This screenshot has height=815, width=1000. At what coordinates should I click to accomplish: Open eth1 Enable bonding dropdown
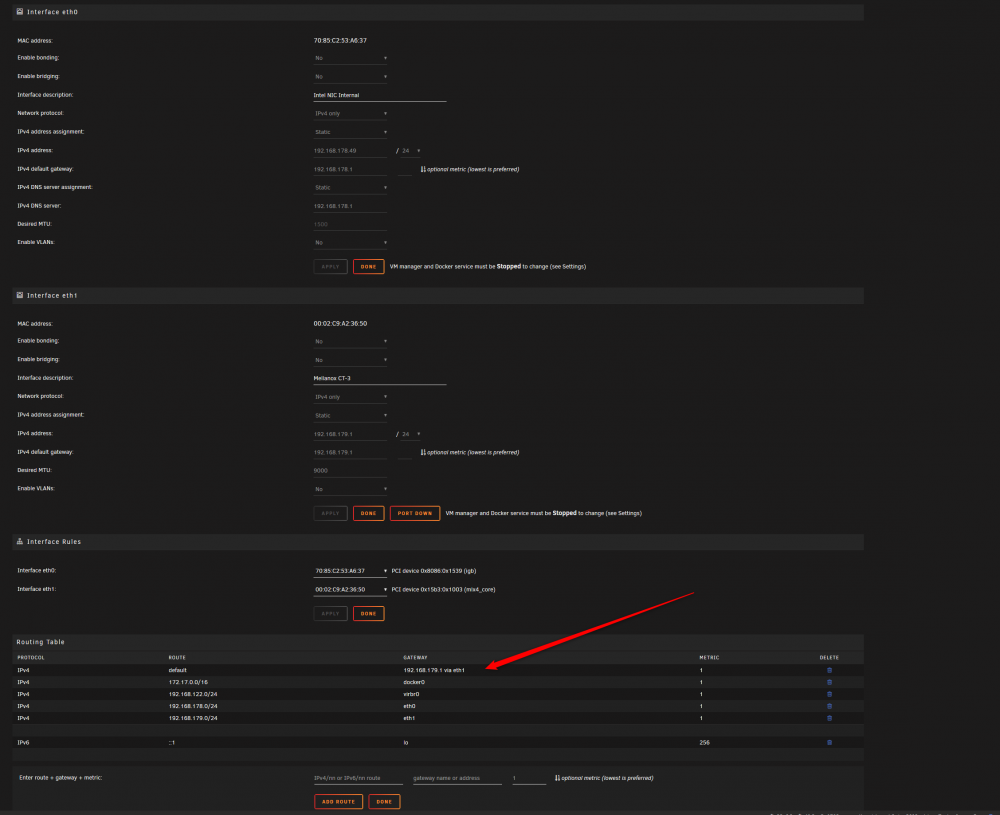click(350, 341)
